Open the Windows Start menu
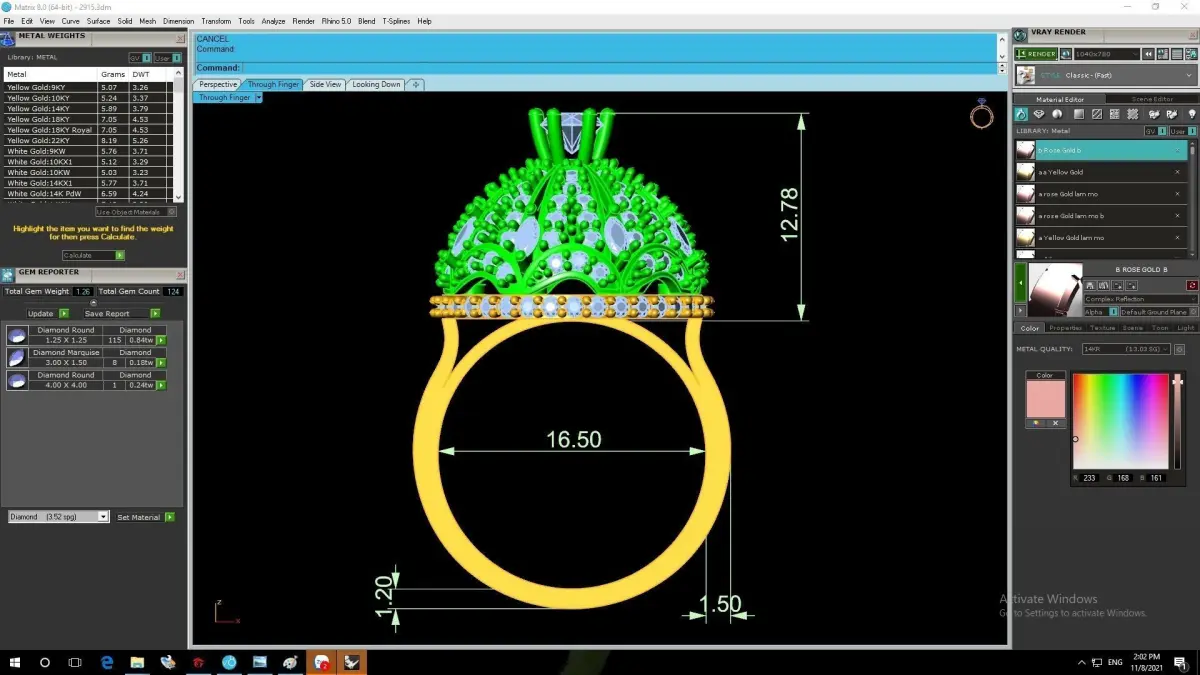The image size is (1200, 675). [x=14, y=662]
